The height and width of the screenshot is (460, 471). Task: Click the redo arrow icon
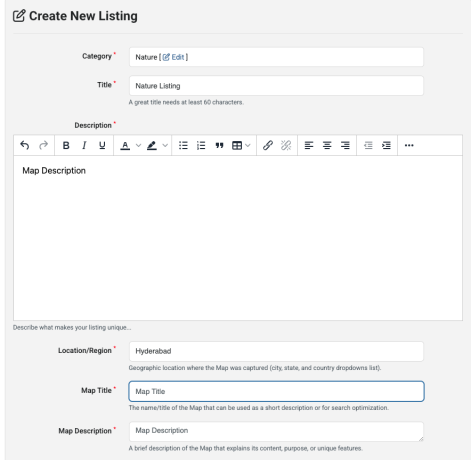click(x=43, y=145)
